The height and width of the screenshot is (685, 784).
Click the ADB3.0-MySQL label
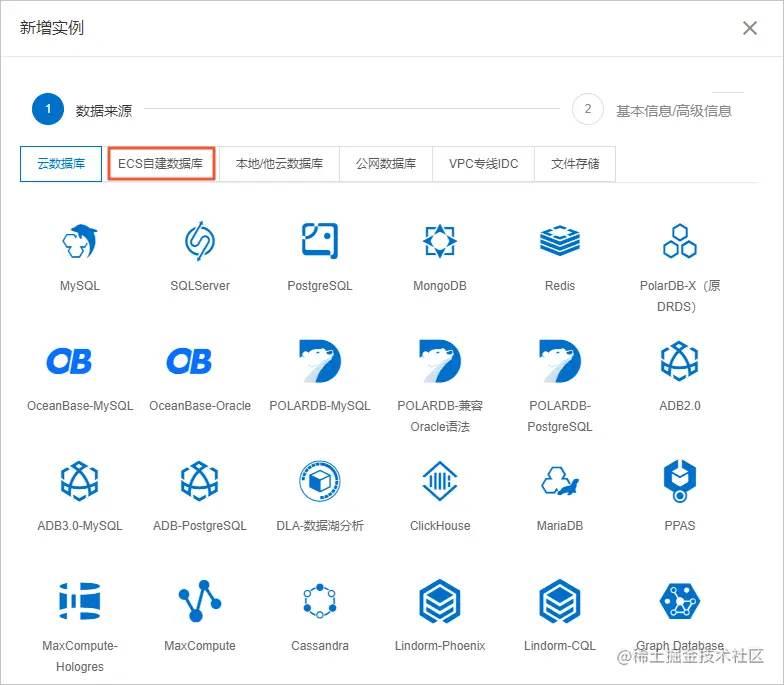[x=80, y=526]
